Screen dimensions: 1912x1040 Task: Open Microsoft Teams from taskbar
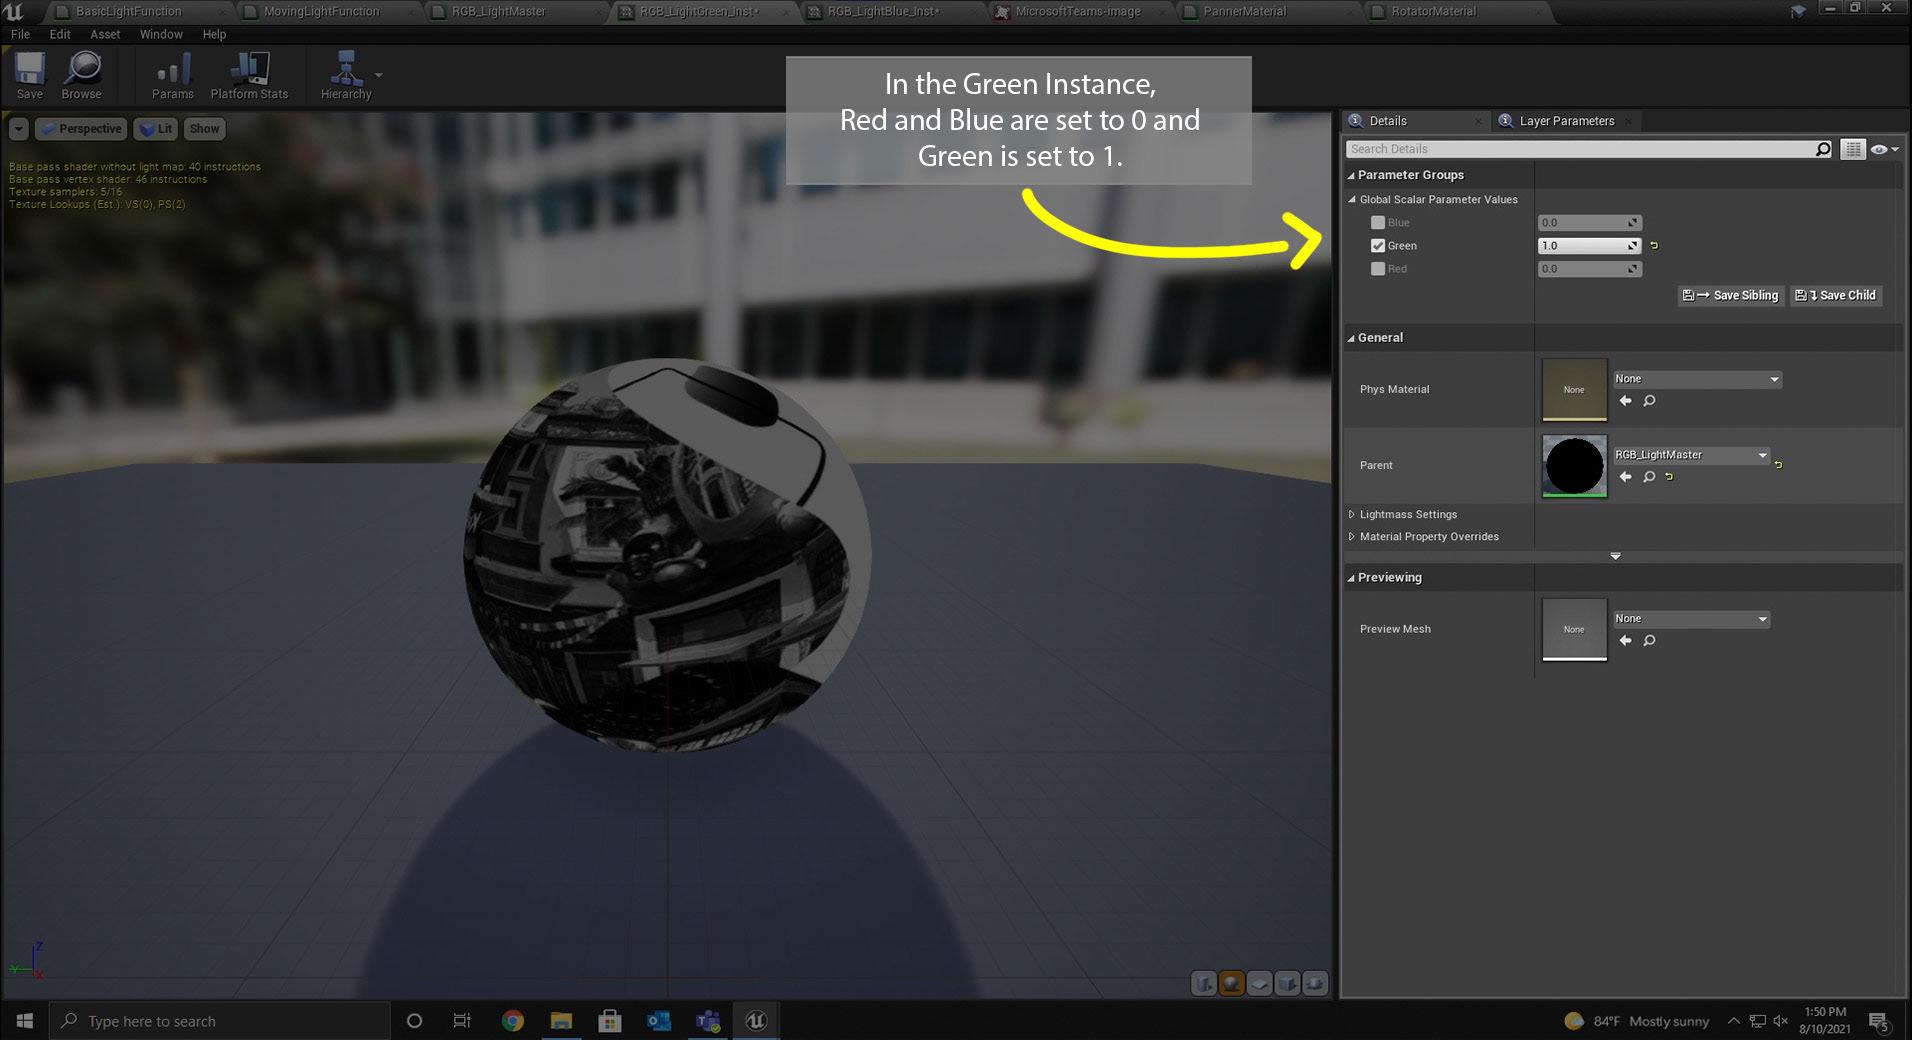(708, 1021)
